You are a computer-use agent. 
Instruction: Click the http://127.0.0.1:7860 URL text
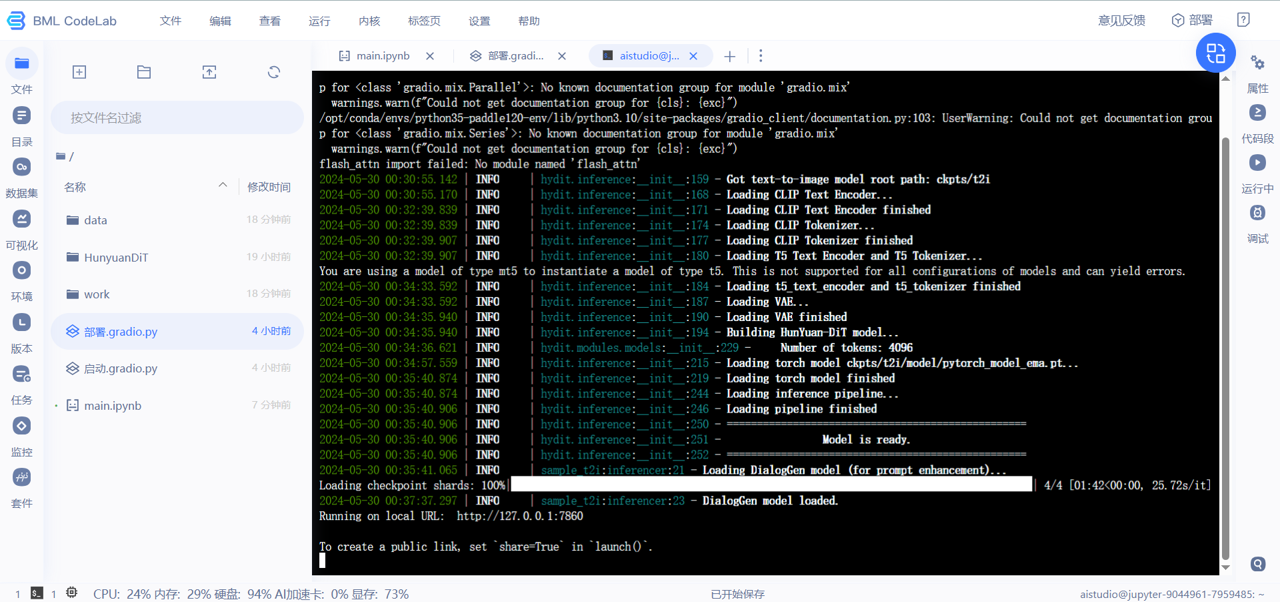coord(519,516)
